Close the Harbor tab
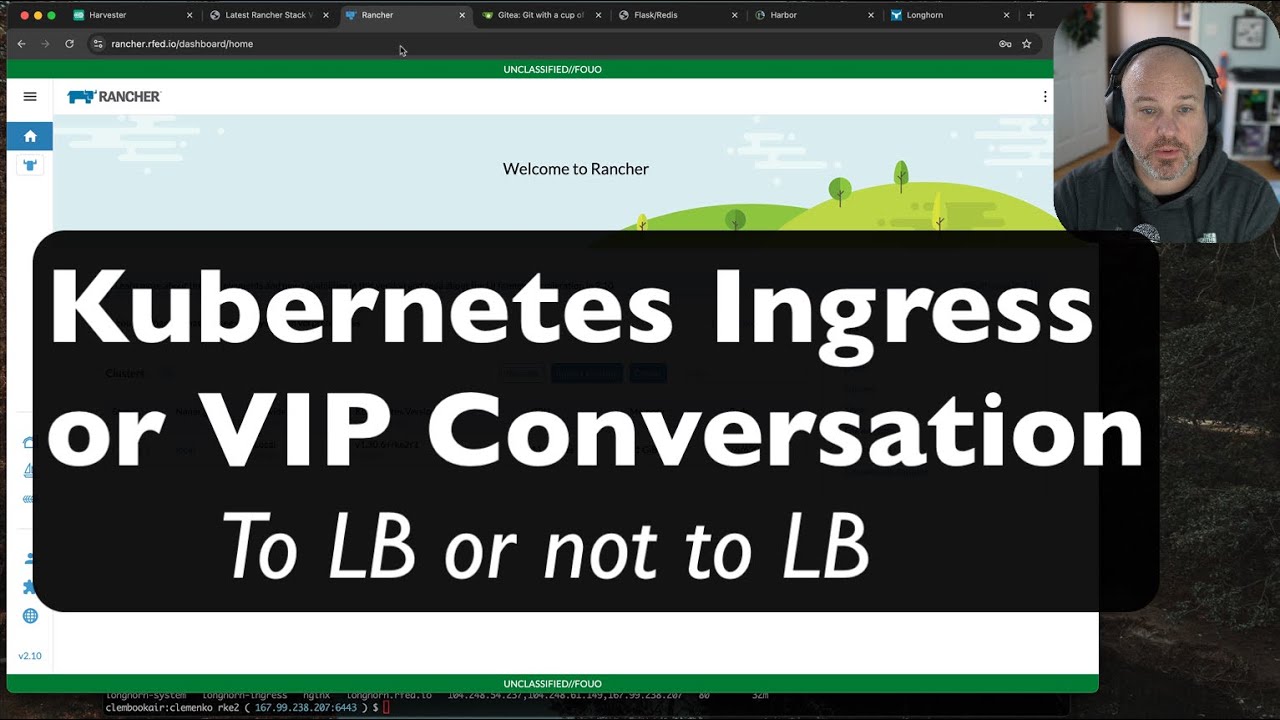Image resolution: width=1280 pixels, height=720 pixels. point(870,15)
